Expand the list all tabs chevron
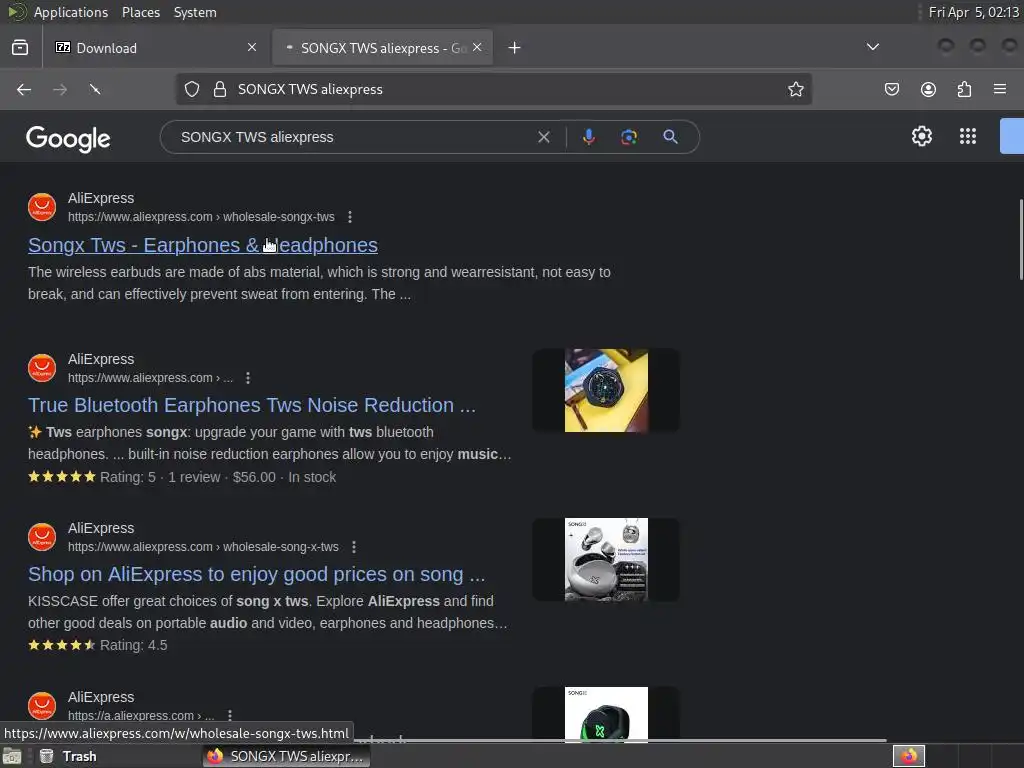Image resolution: width=1024 pixels, height=768 pixels. coord(872,47)
